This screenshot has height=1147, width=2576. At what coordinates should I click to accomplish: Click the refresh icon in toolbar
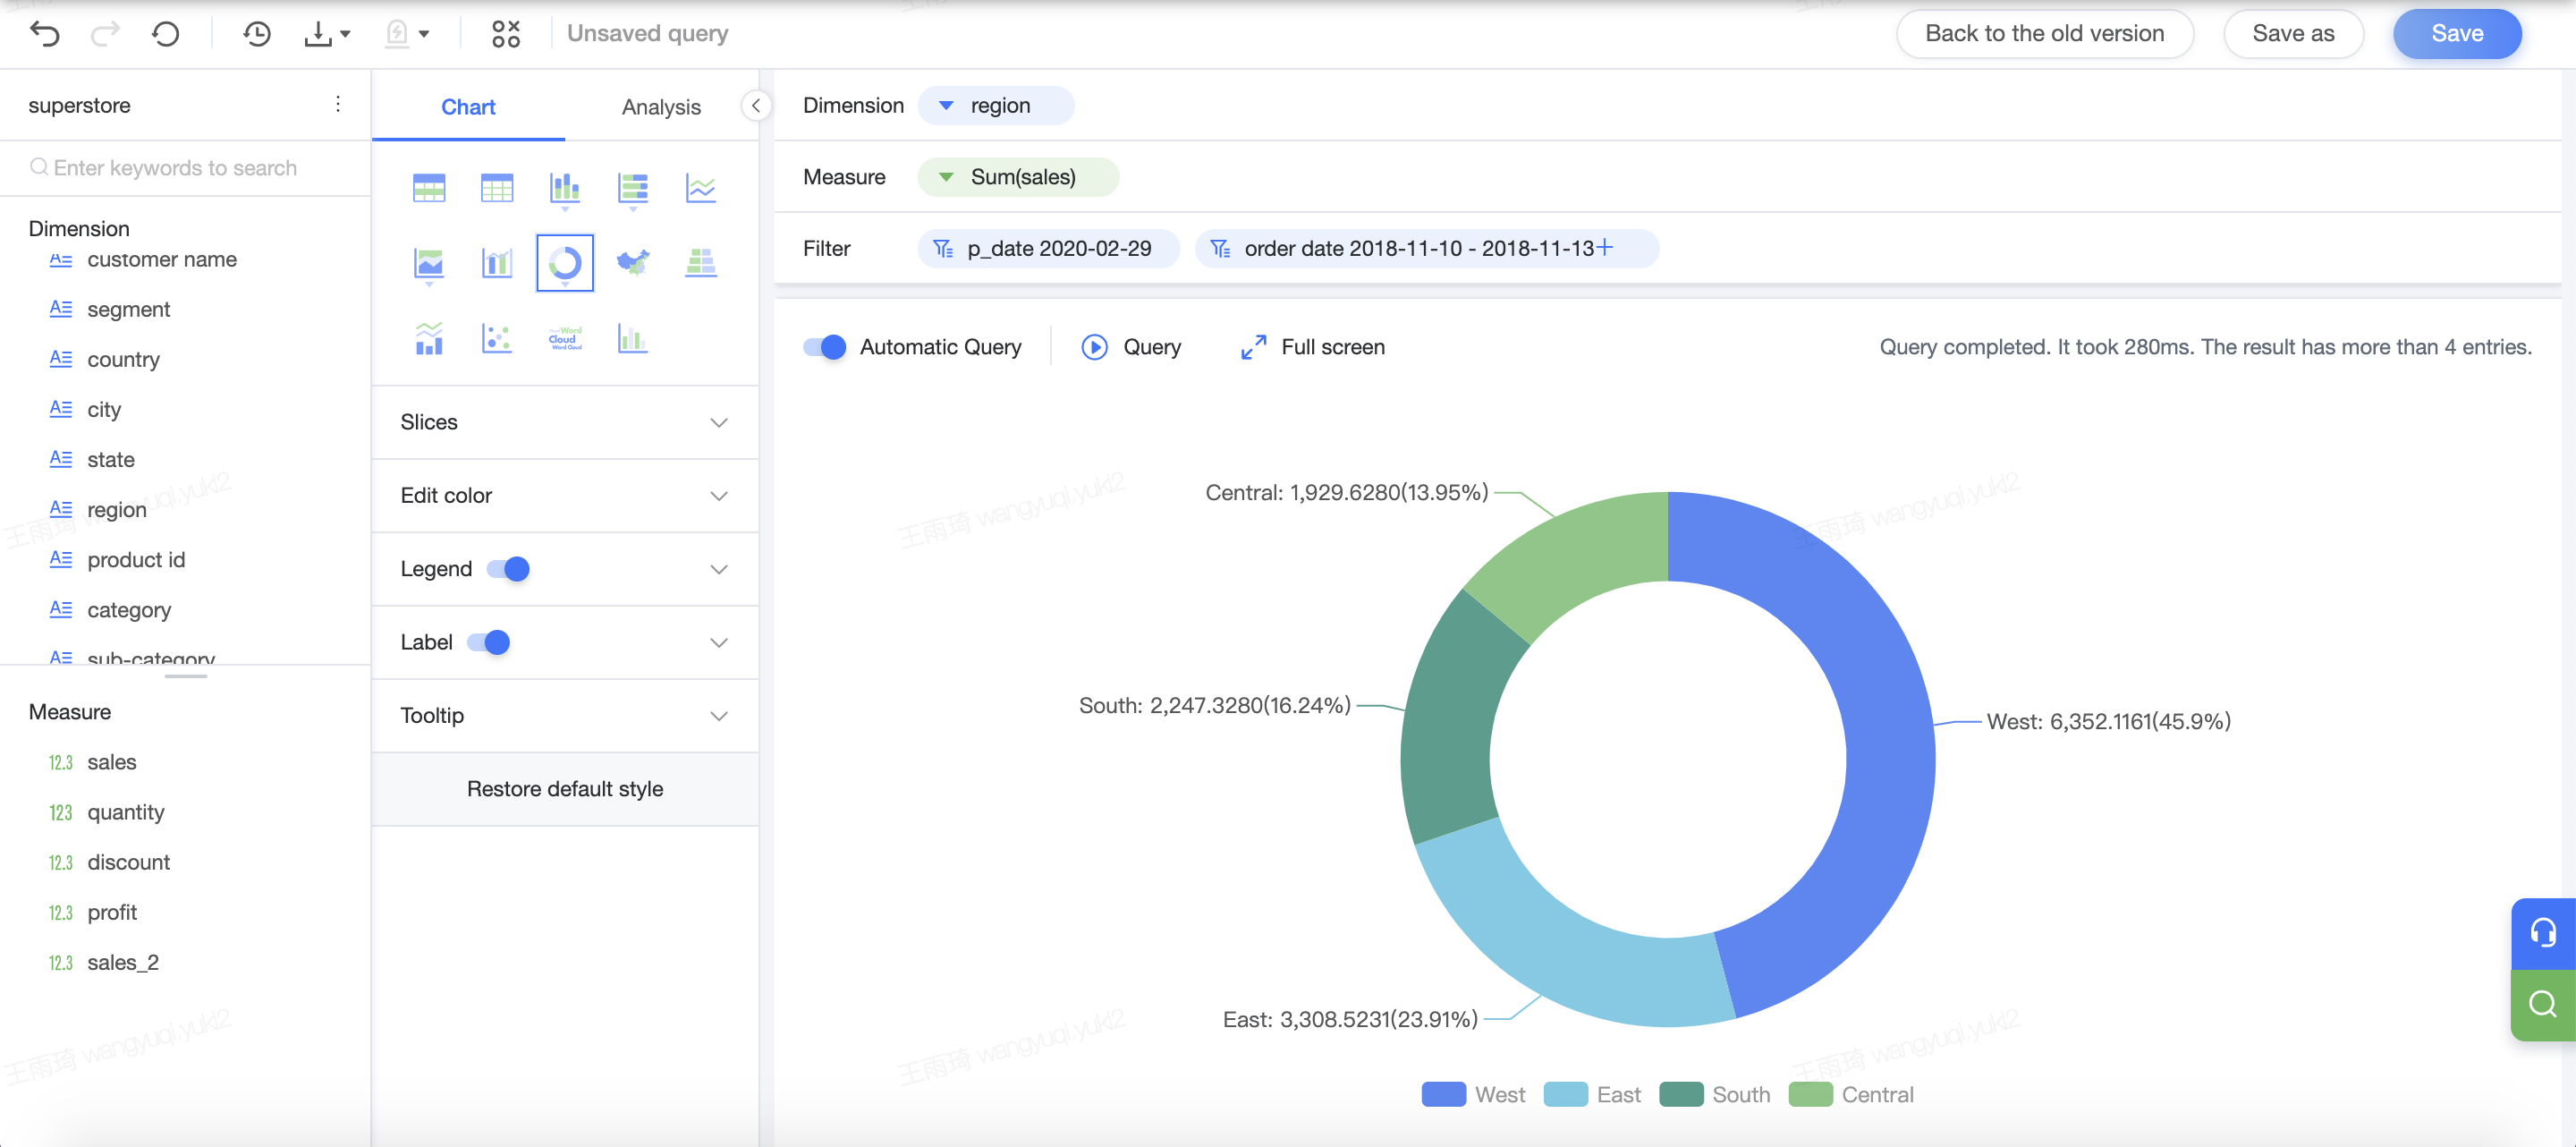pyautogui.click(x=166, y=34)
